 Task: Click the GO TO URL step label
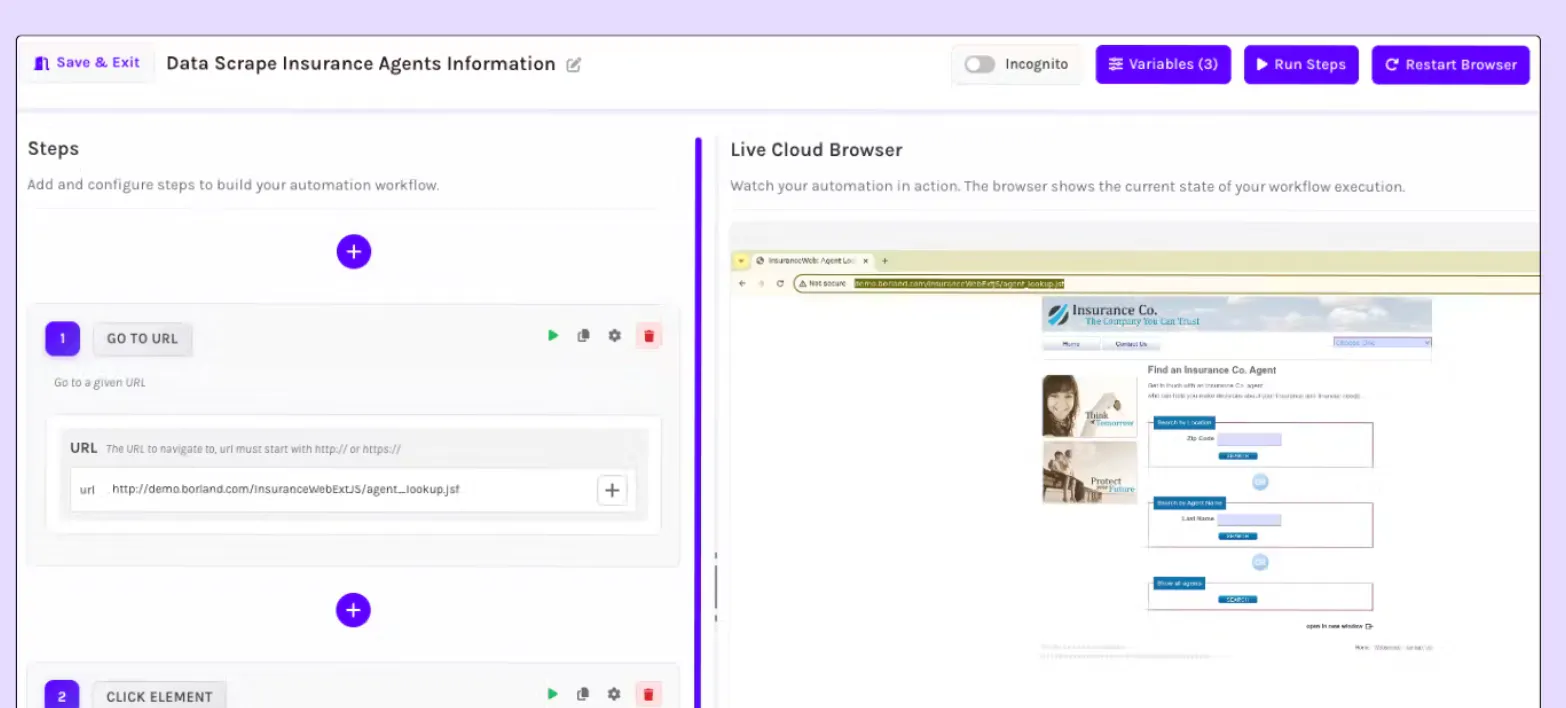pyautogui.click(x=142, y=339)
